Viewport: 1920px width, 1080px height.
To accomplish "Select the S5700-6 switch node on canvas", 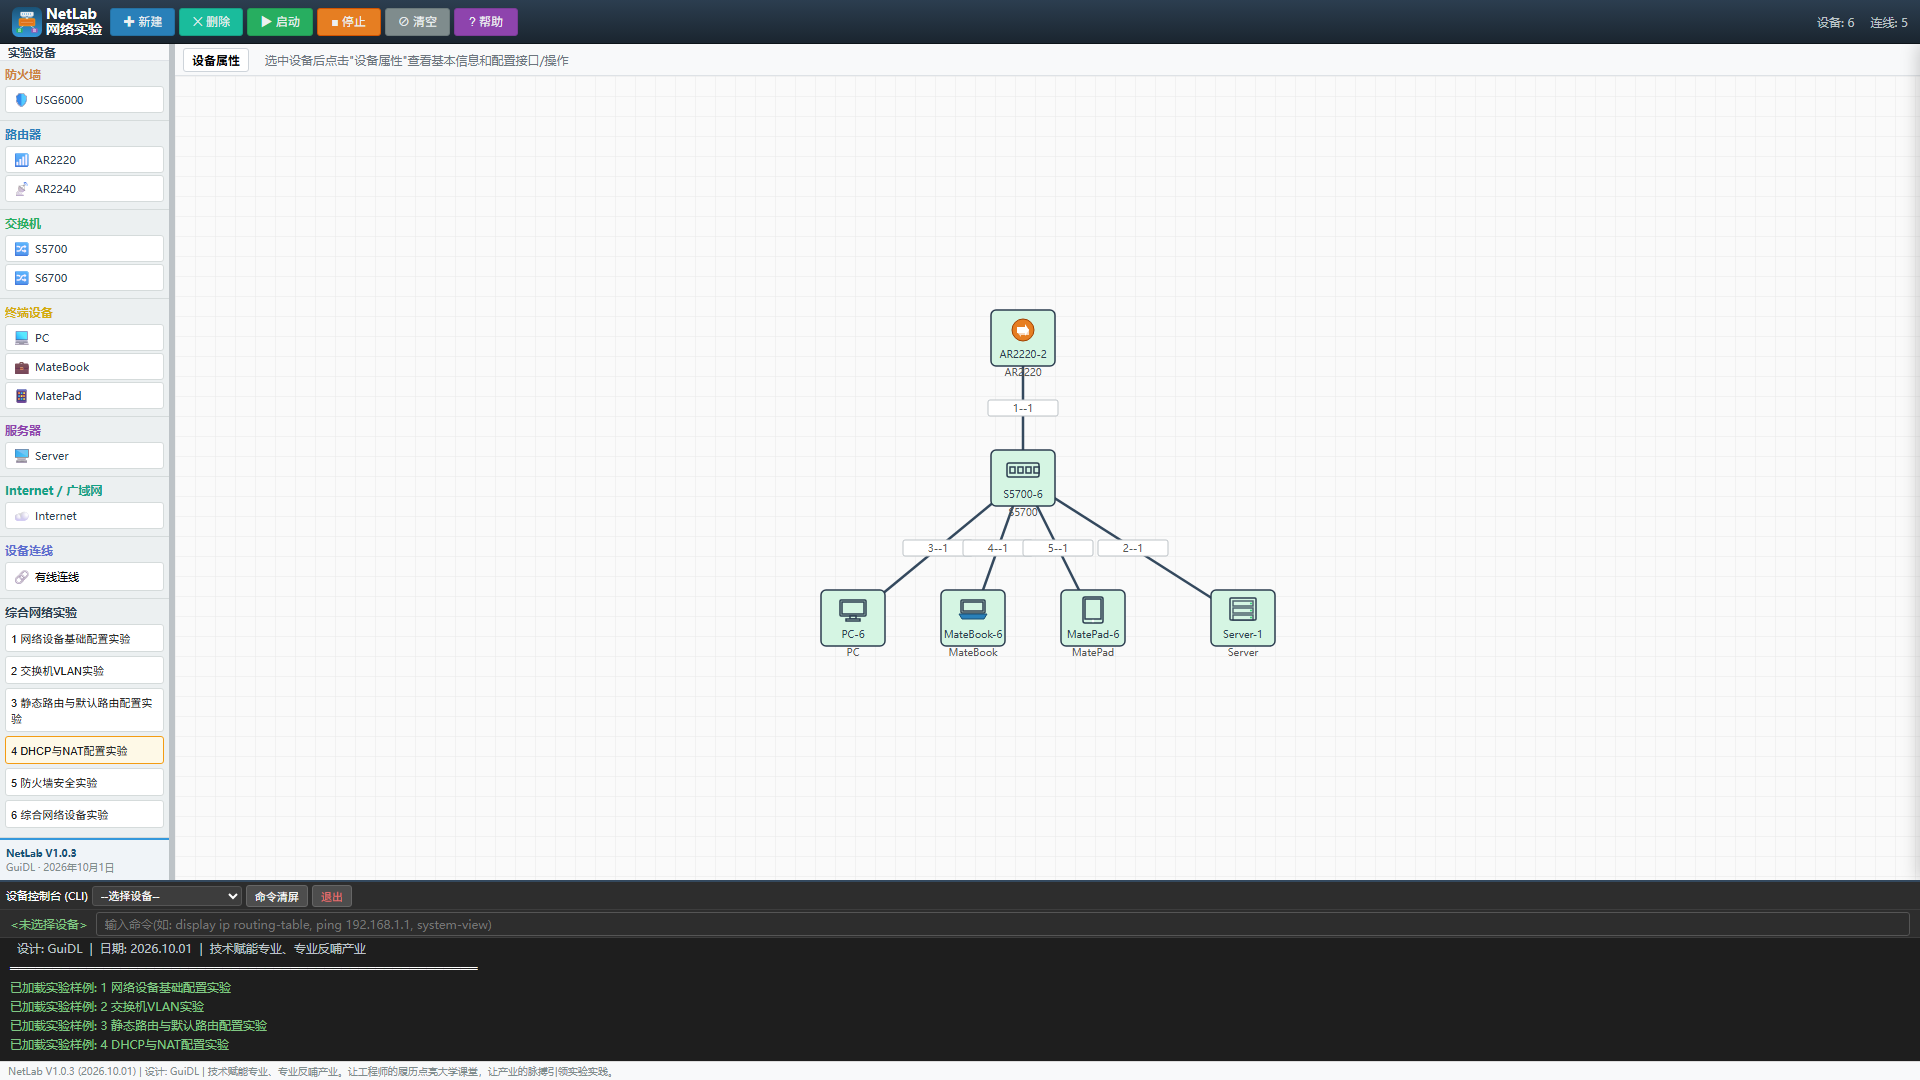I will point(1022,478).
